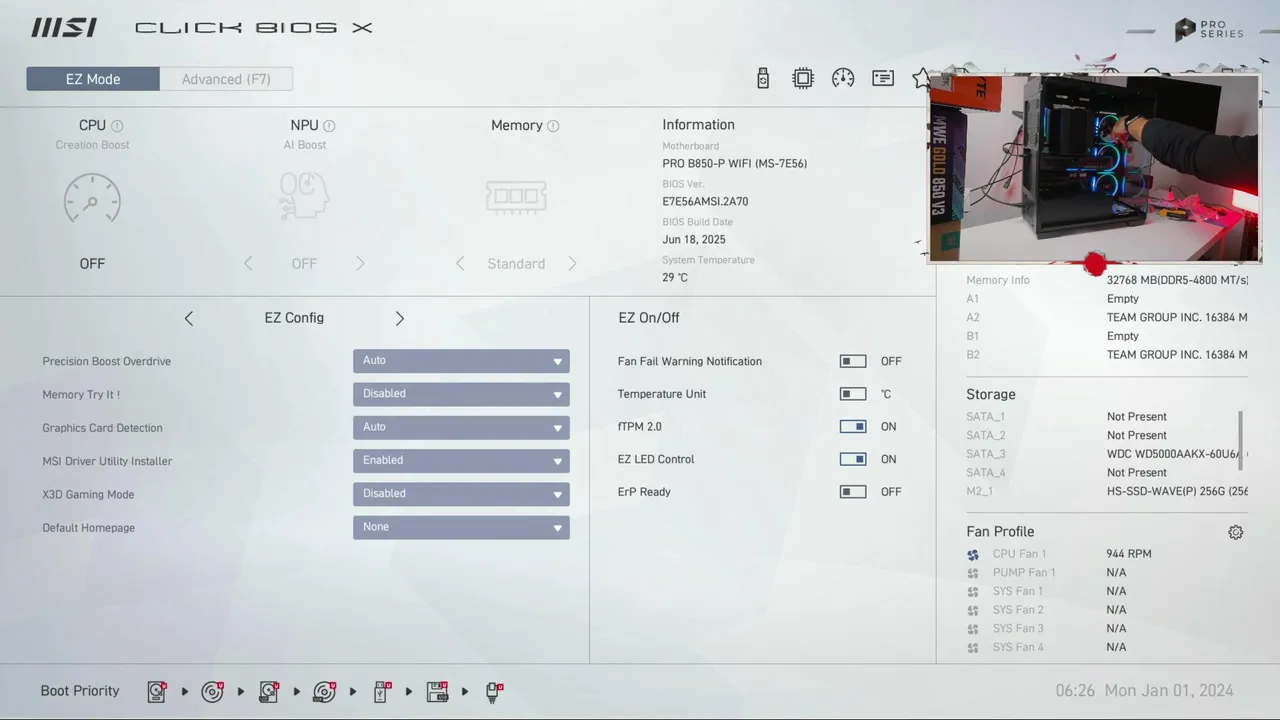Click the PUMP Fan 1 fan icon
Image resolution: width=1280 pixels, height=720 pixels.
973,573
